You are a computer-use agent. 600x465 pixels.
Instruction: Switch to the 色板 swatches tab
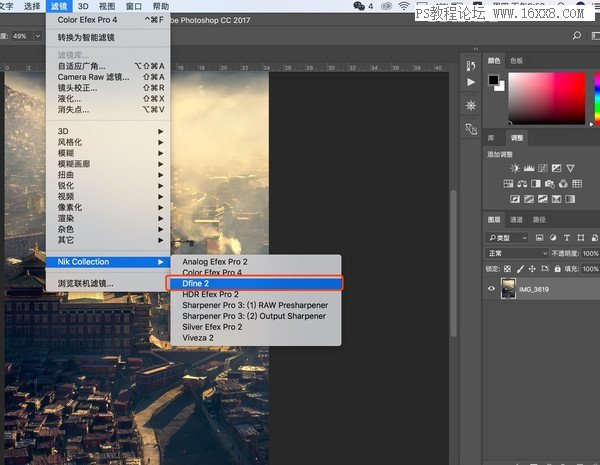(517, 61)
